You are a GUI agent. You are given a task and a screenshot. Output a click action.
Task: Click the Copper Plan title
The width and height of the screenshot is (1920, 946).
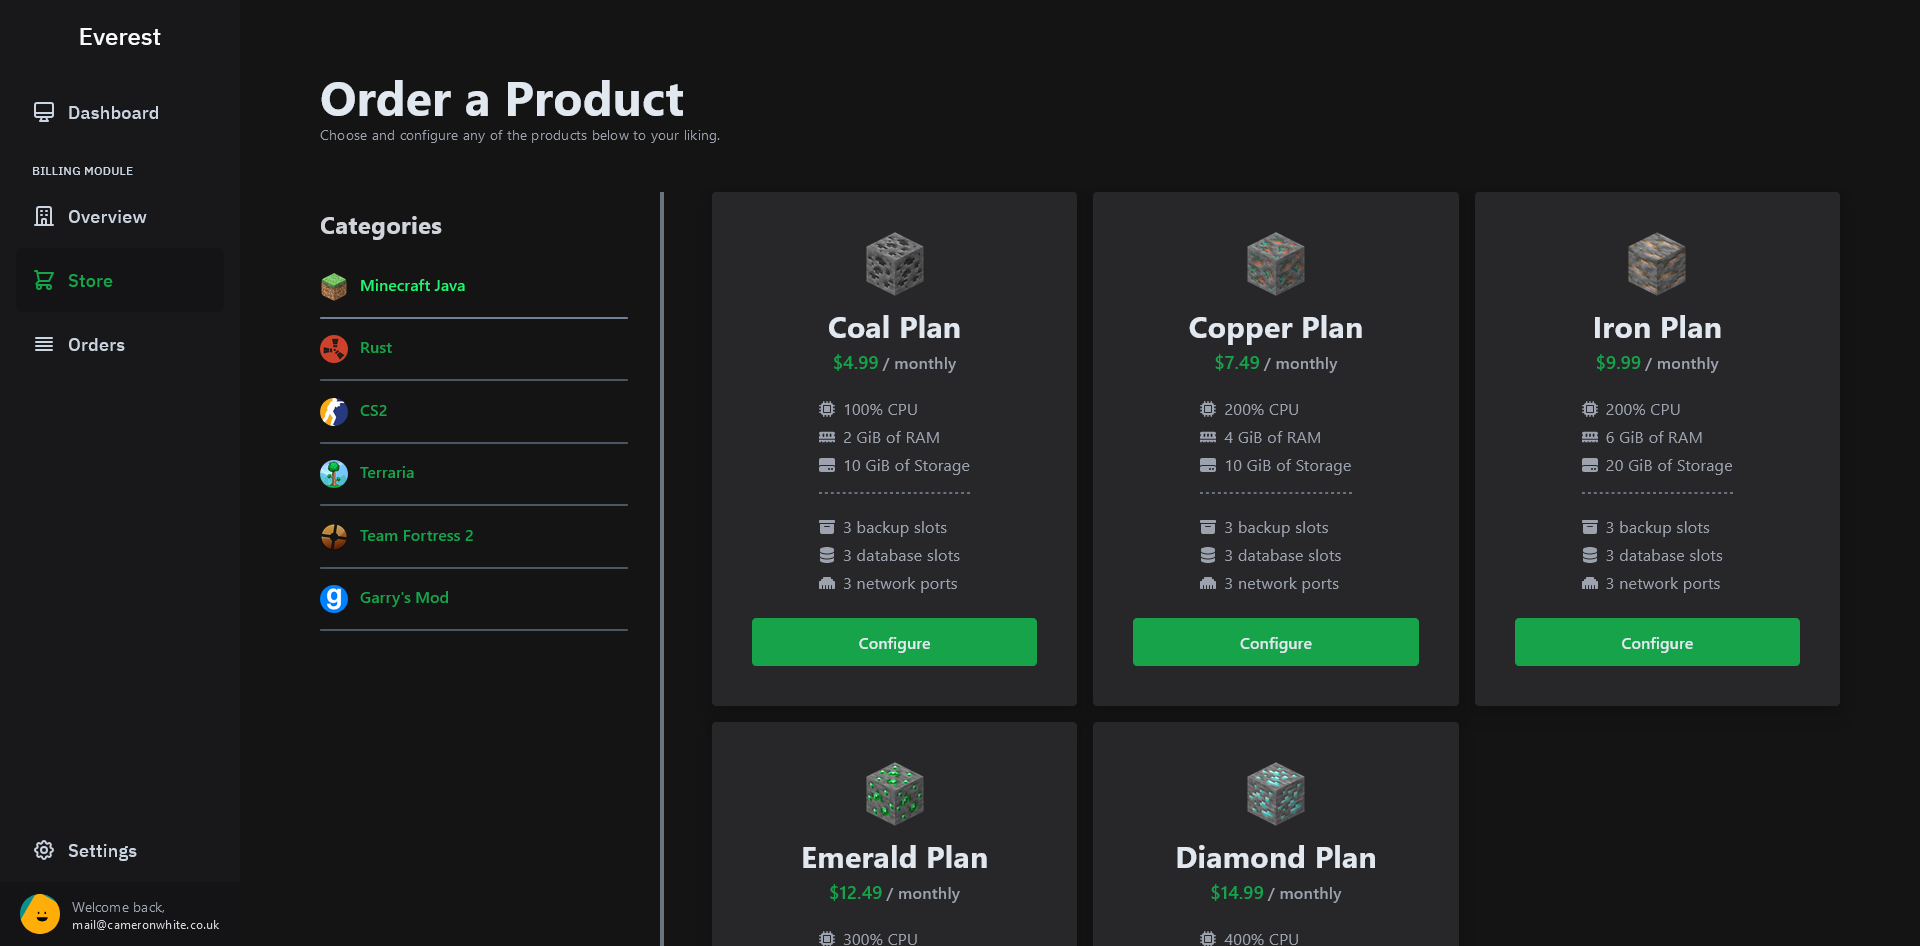point(1276,328)
